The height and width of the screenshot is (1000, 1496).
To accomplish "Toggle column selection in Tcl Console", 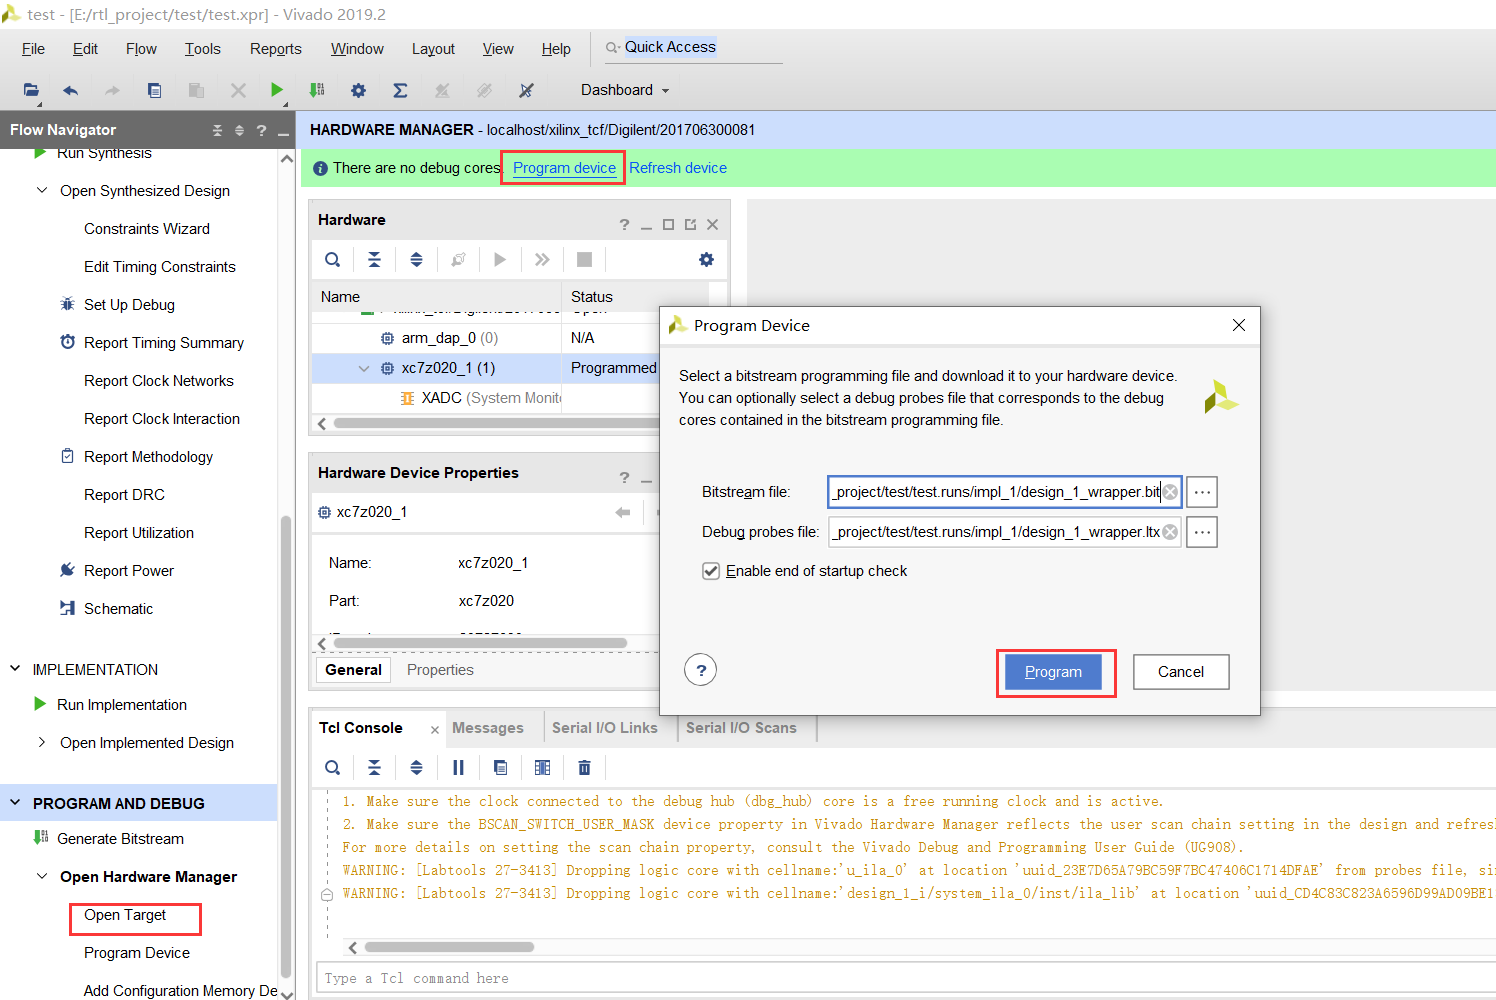I will (542, 768).
